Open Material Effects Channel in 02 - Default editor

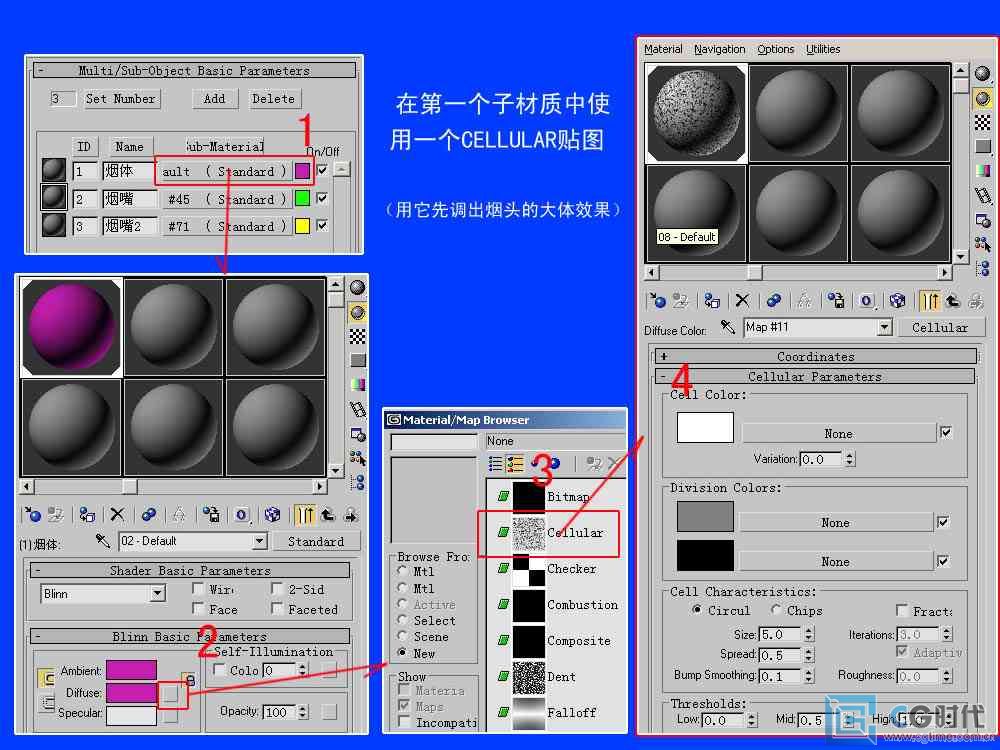pos(242,515)
